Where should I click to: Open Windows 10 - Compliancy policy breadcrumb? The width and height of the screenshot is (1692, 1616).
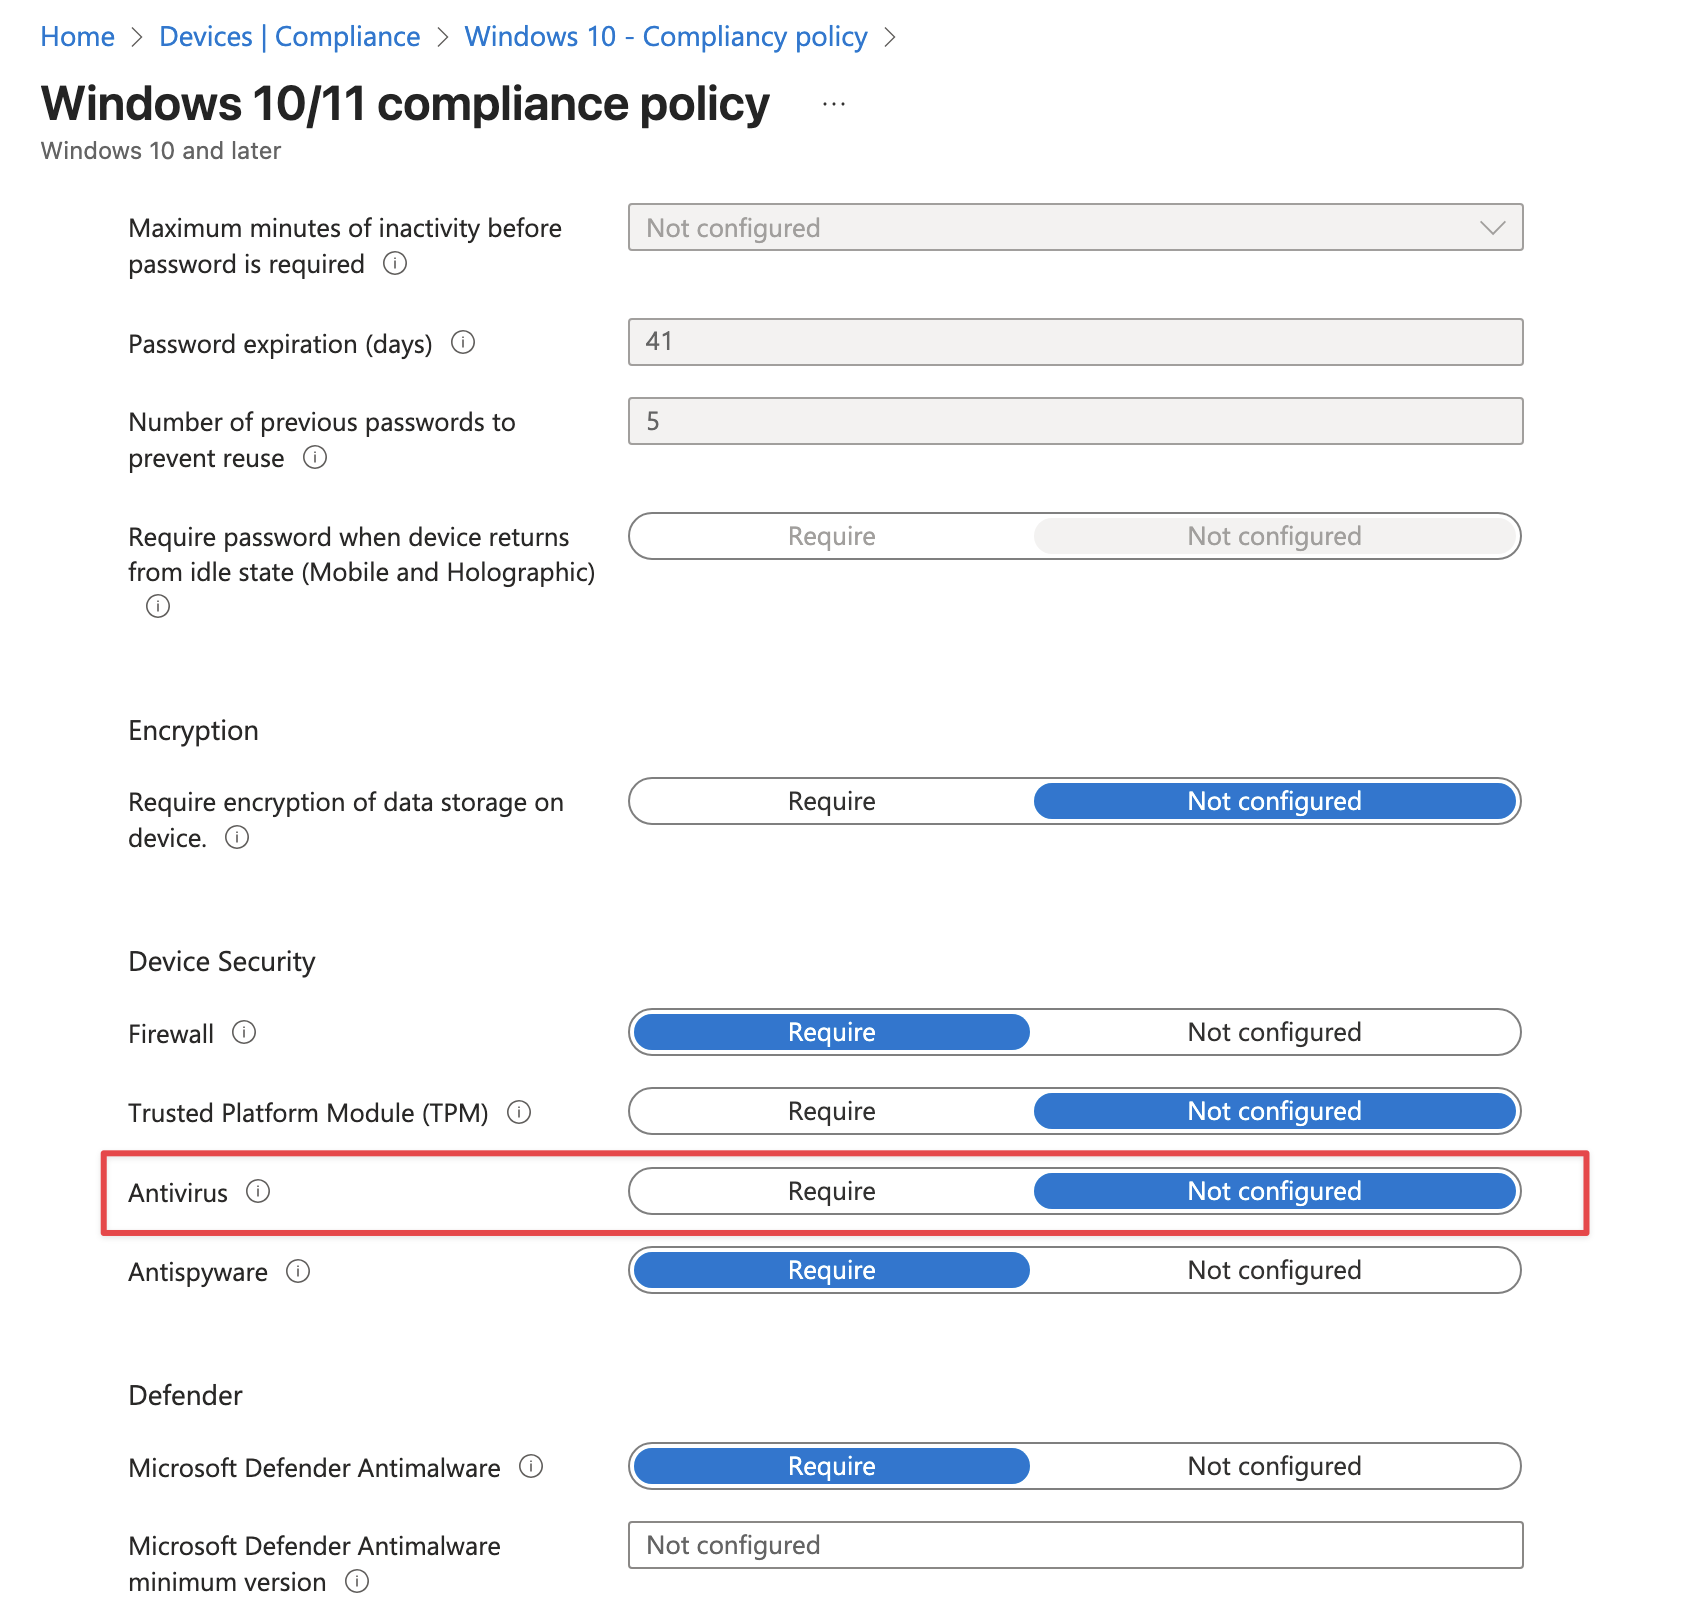[665, 37]
